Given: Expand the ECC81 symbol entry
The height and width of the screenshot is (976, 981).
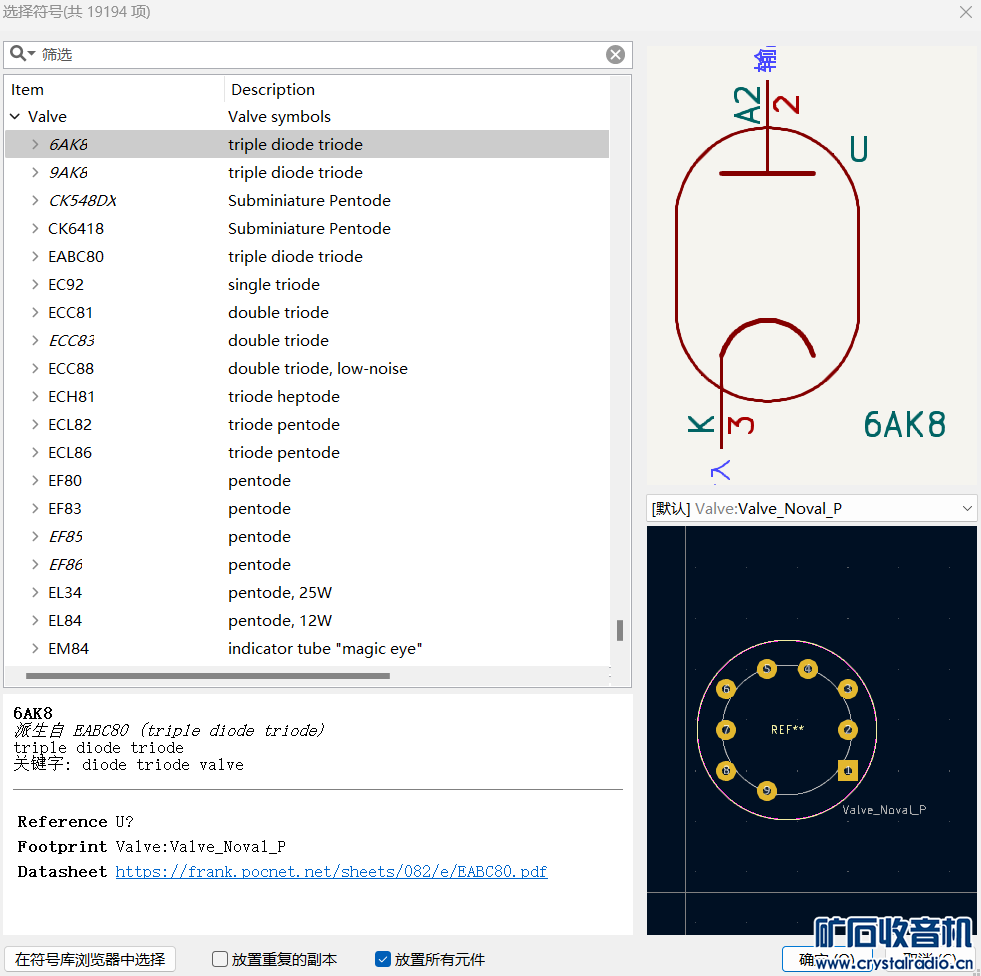Looking at the screenshot, I should (35, 313).
